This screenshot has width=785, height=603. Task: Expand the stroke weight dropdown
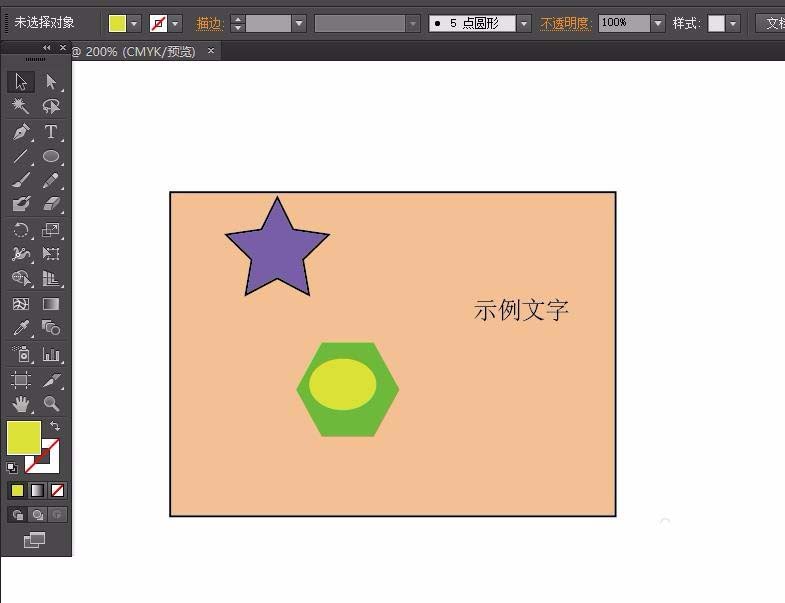pyautogui.click(x=299, y=24)
